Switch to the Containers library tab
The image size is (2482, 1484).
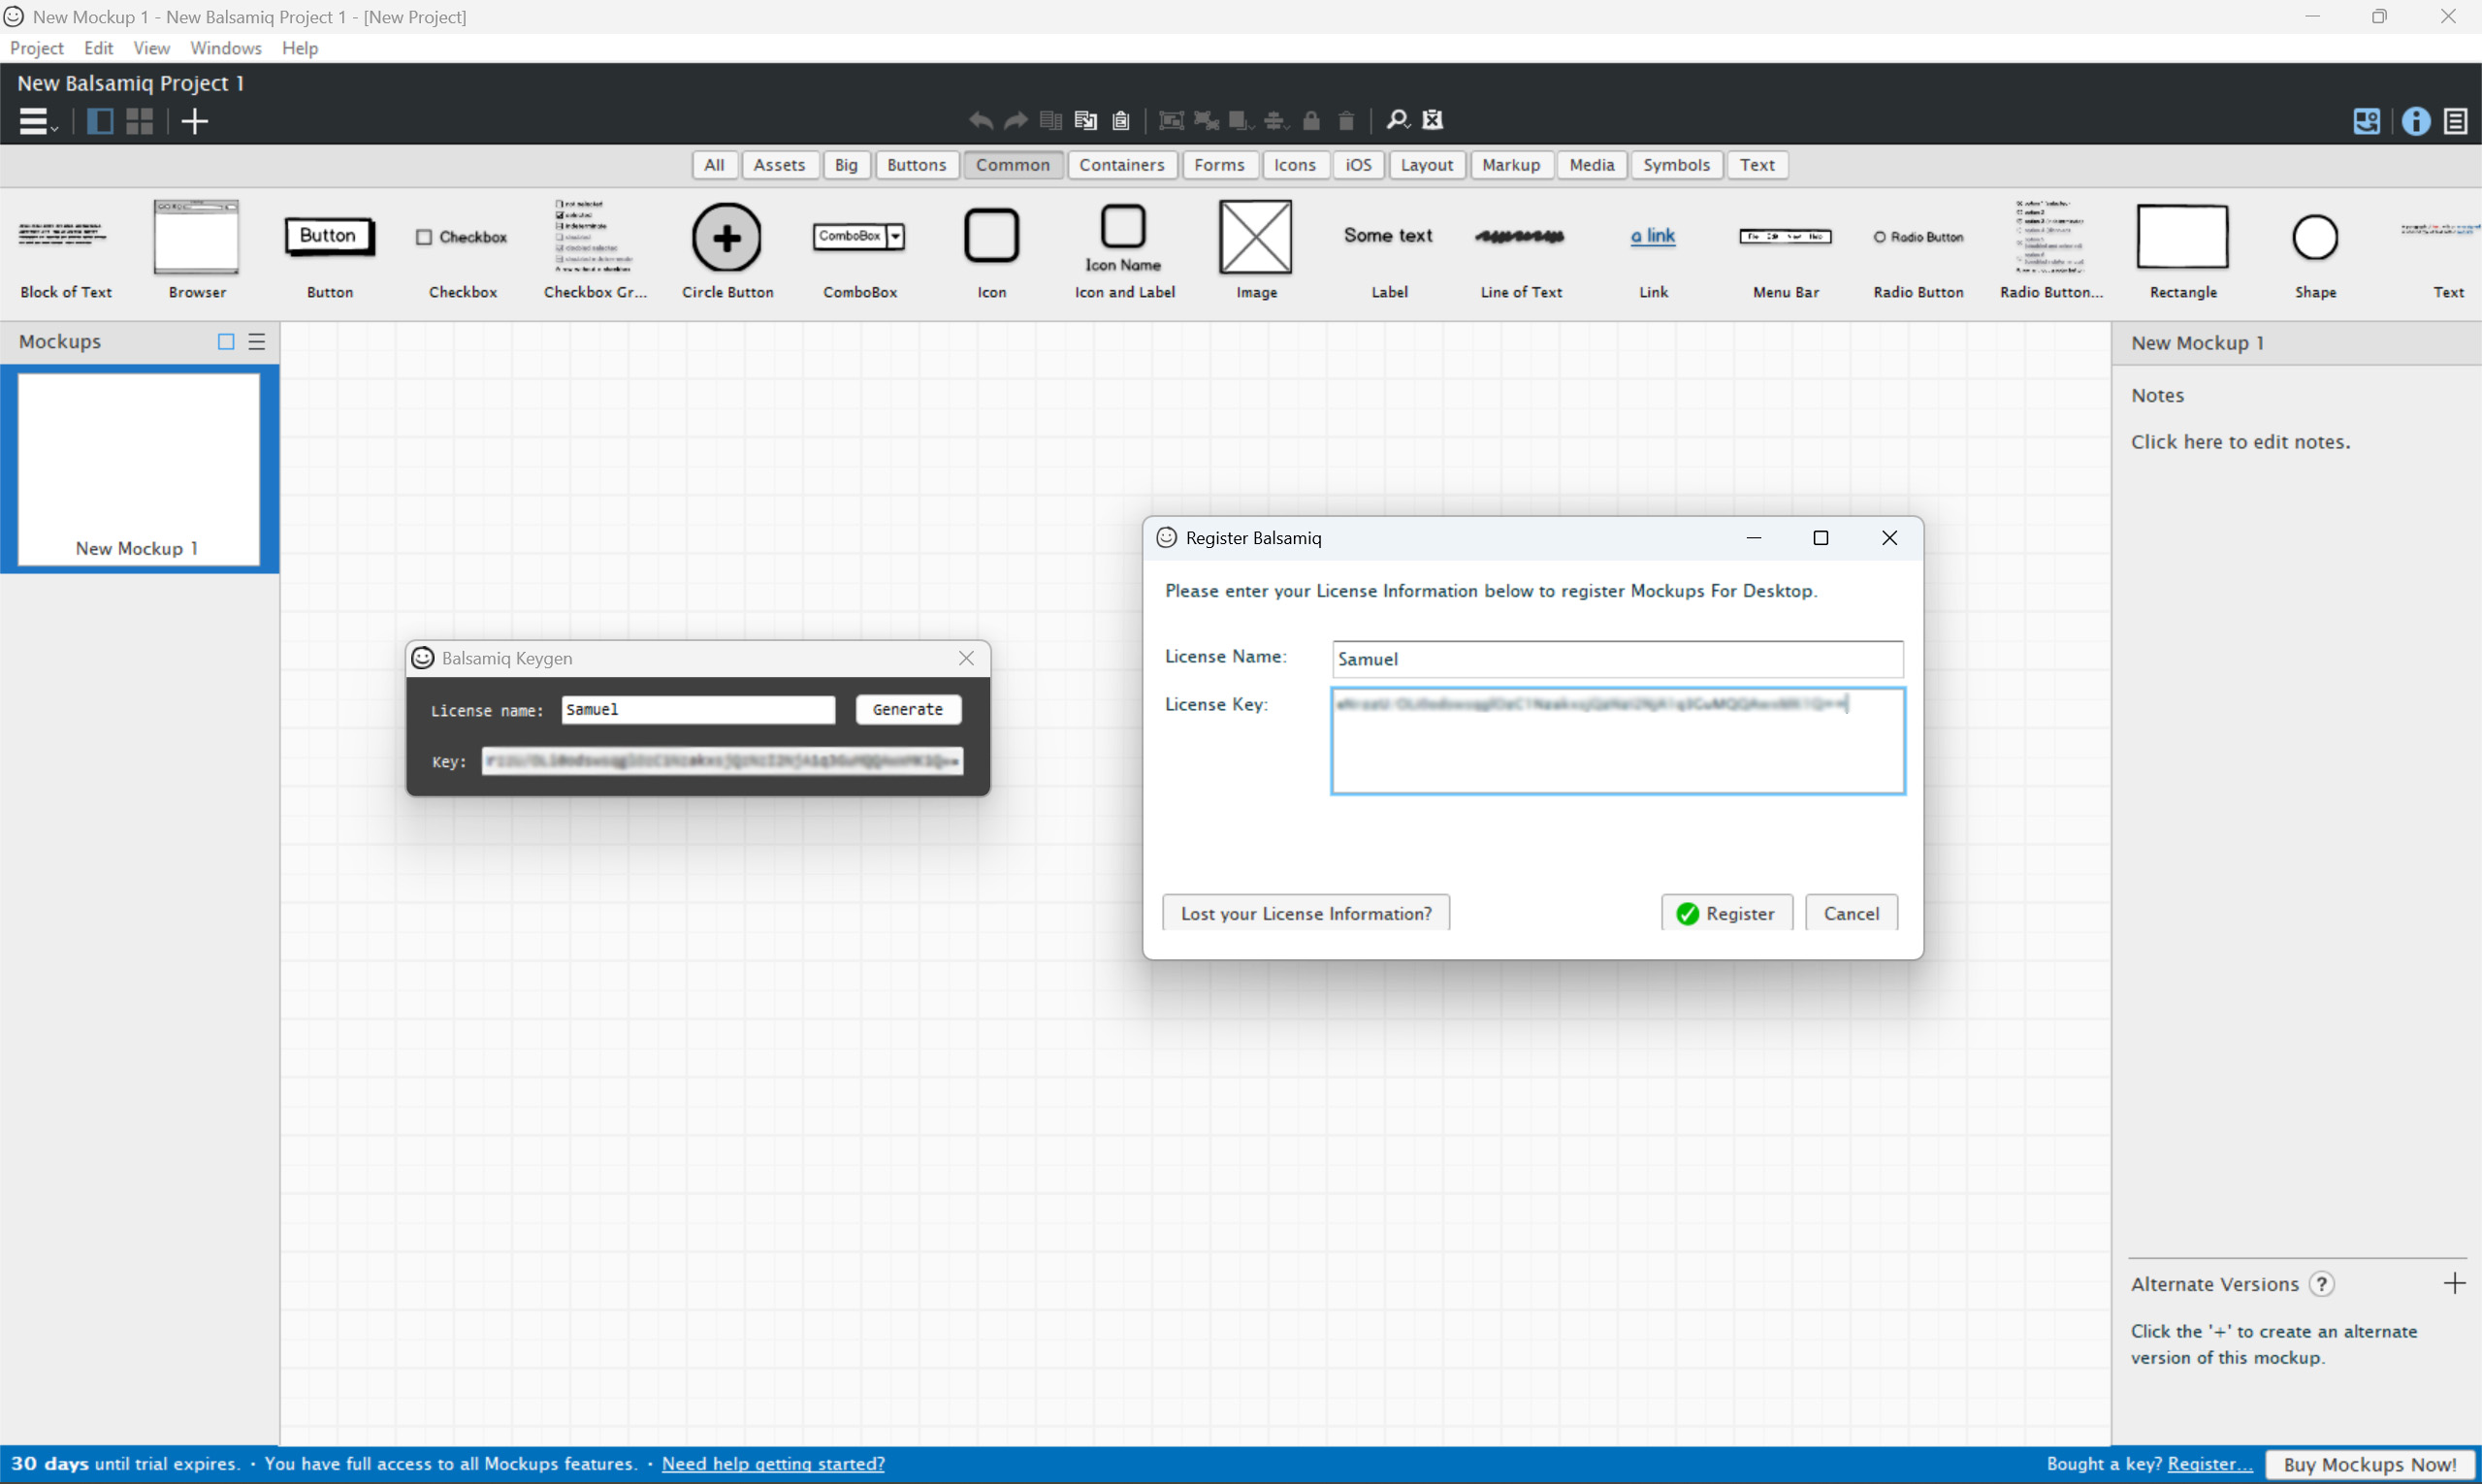tap(1121, 165)
